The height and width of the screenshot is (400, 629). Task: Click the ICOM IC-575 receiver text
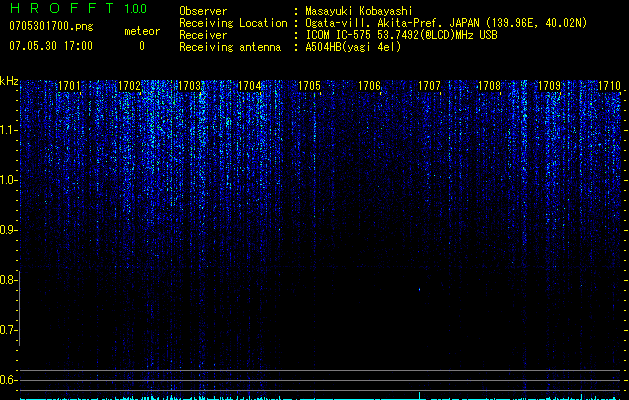pos(401,35)
